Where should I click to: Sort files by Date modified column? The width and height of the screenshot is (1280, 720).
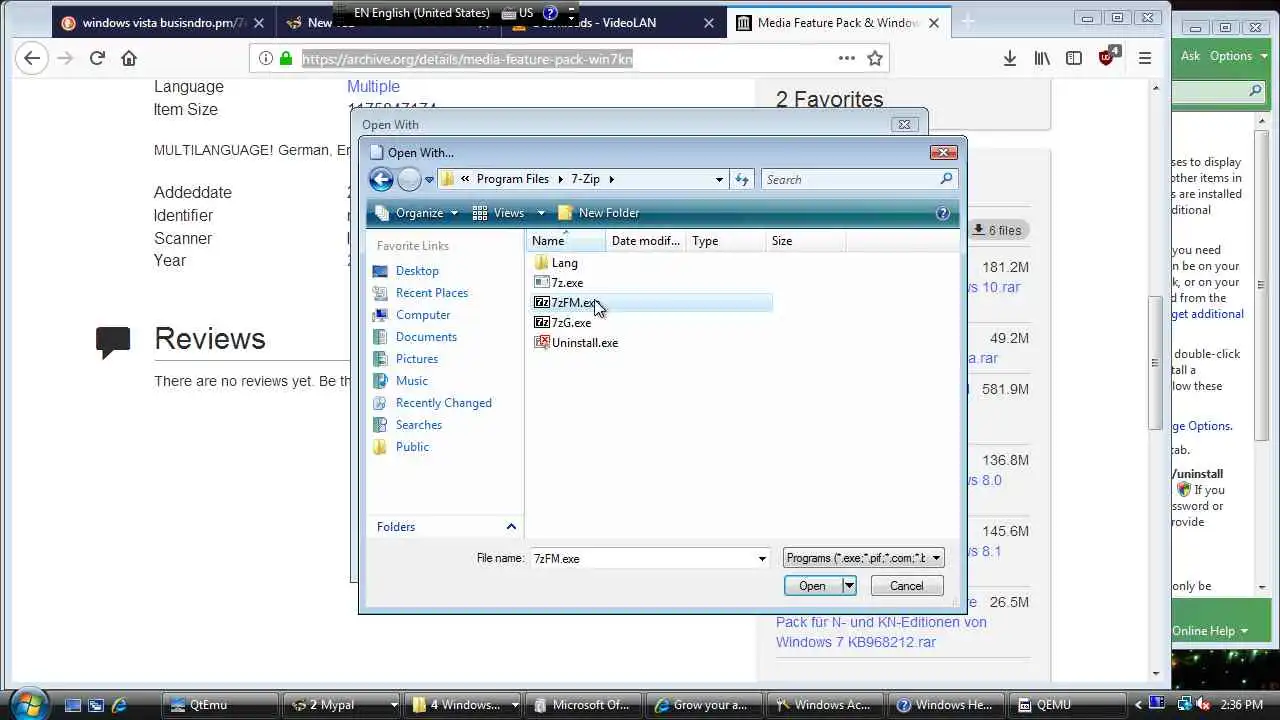pos(645,241)
